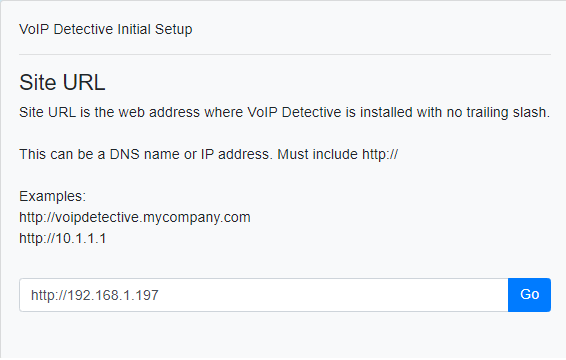The height and width of the screenshot is (360, 566).
Task: Click the sentence about no trailing slash
Action: pyautogui.click(x=284, y=112)
